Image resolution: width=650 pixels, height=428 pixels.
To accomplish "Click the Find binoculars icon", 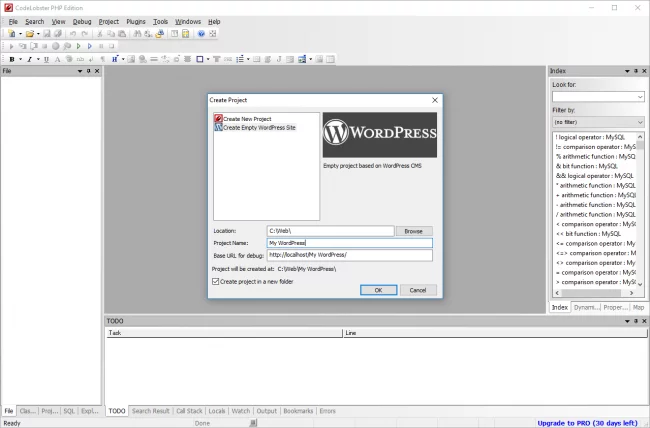I will pos(137,34).
